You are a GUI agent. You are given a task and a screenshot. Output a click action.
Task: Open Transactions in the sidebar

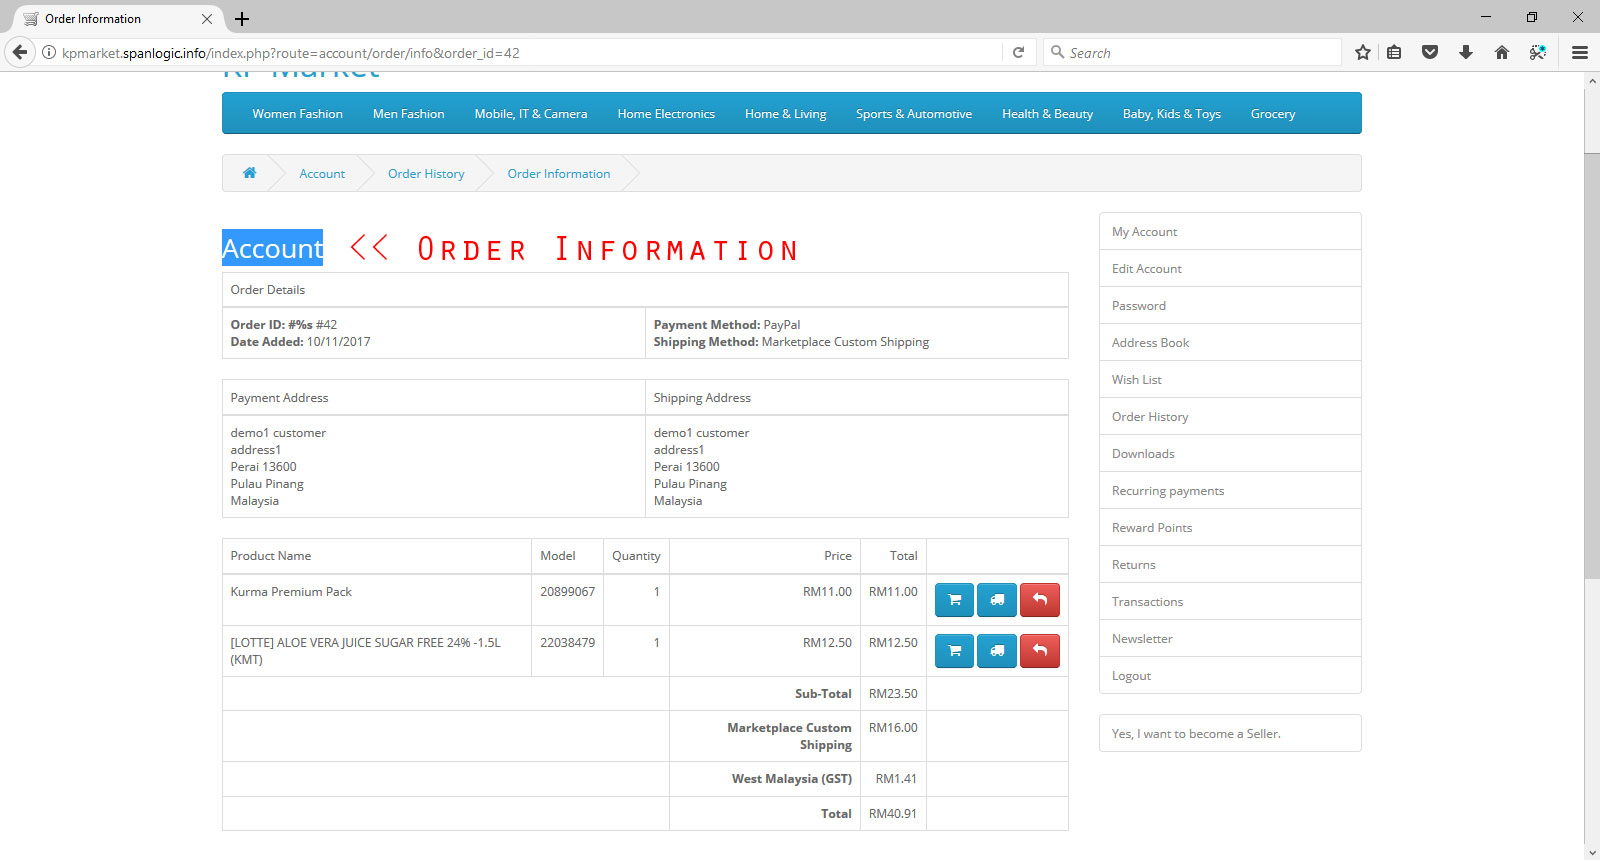1230,602
